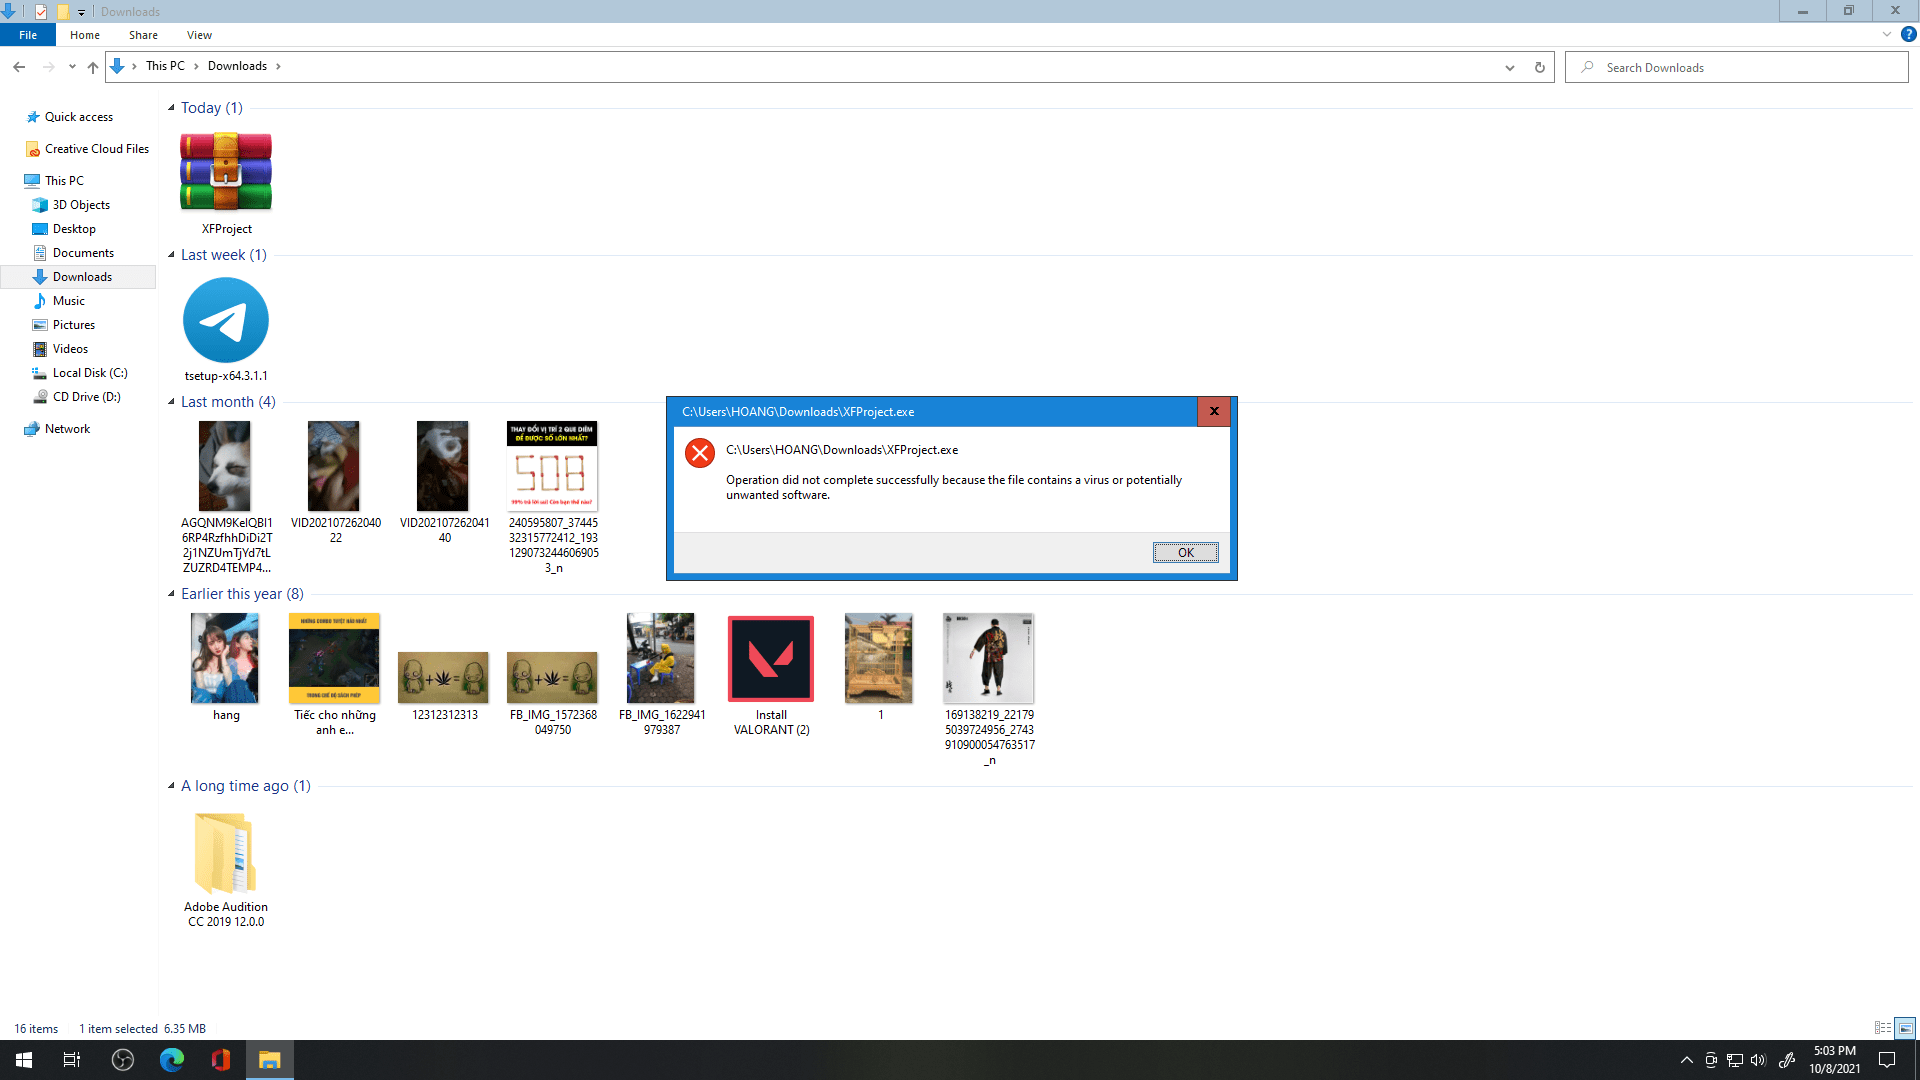The width and height of the screenshot is (1920, 1080).
Task: Open the Share ribbon tab
Action: pyautogui.click(x=143, y=35)
